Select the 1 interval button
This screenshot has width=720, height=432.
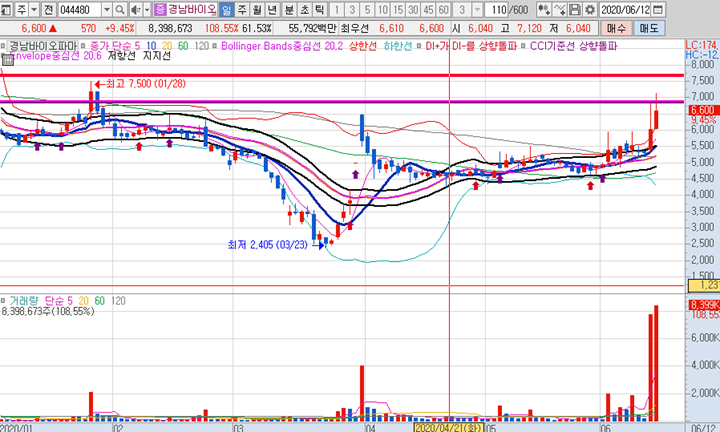(337, 9)
